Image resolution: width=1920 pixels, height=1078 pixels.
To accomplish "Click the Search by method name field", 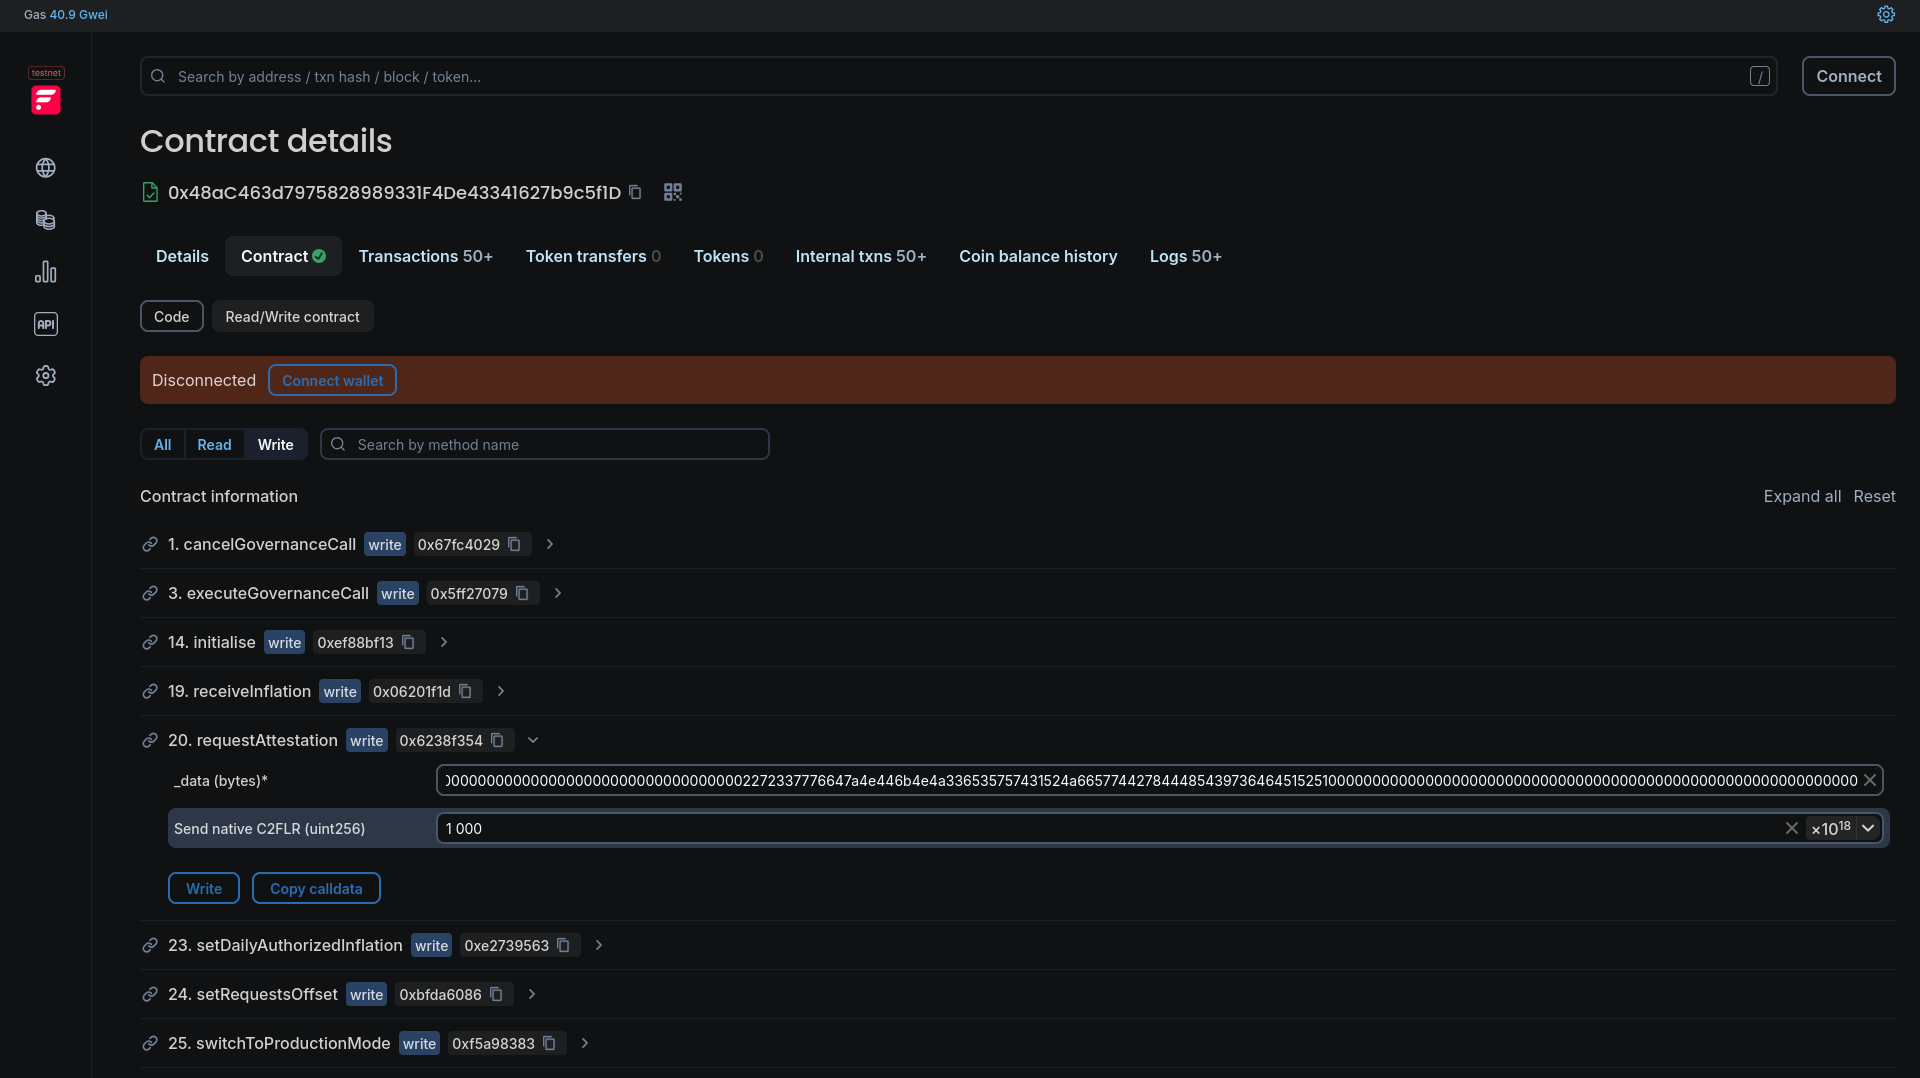I will [556, 445].
